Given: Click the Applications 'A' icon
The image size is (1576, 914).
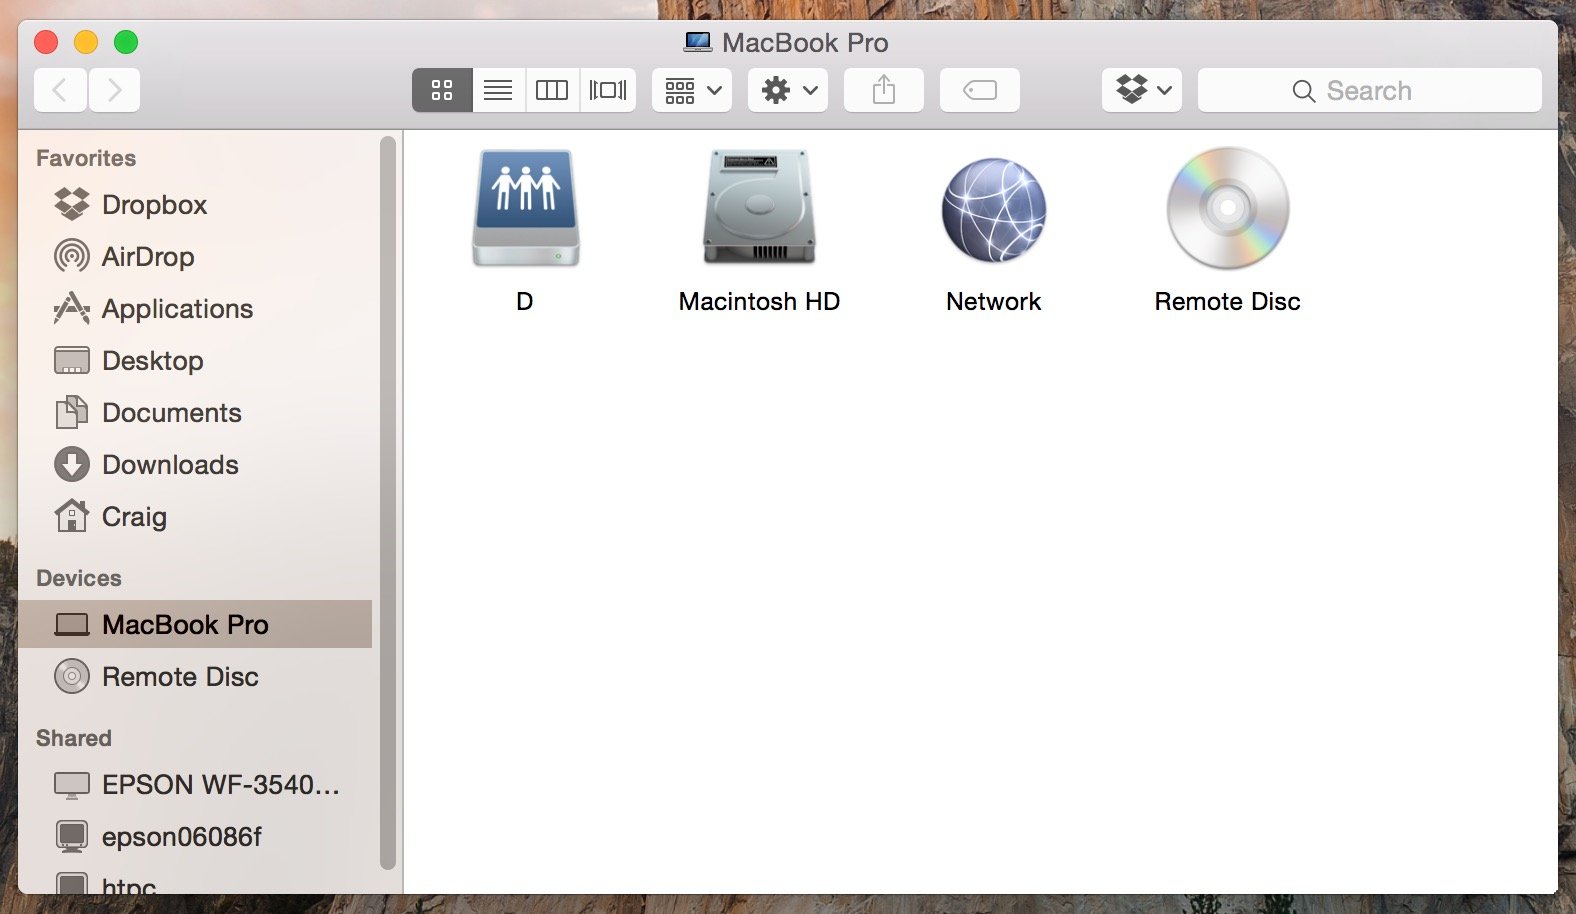Looking at the screenshot, I should [x=72, y=308].
